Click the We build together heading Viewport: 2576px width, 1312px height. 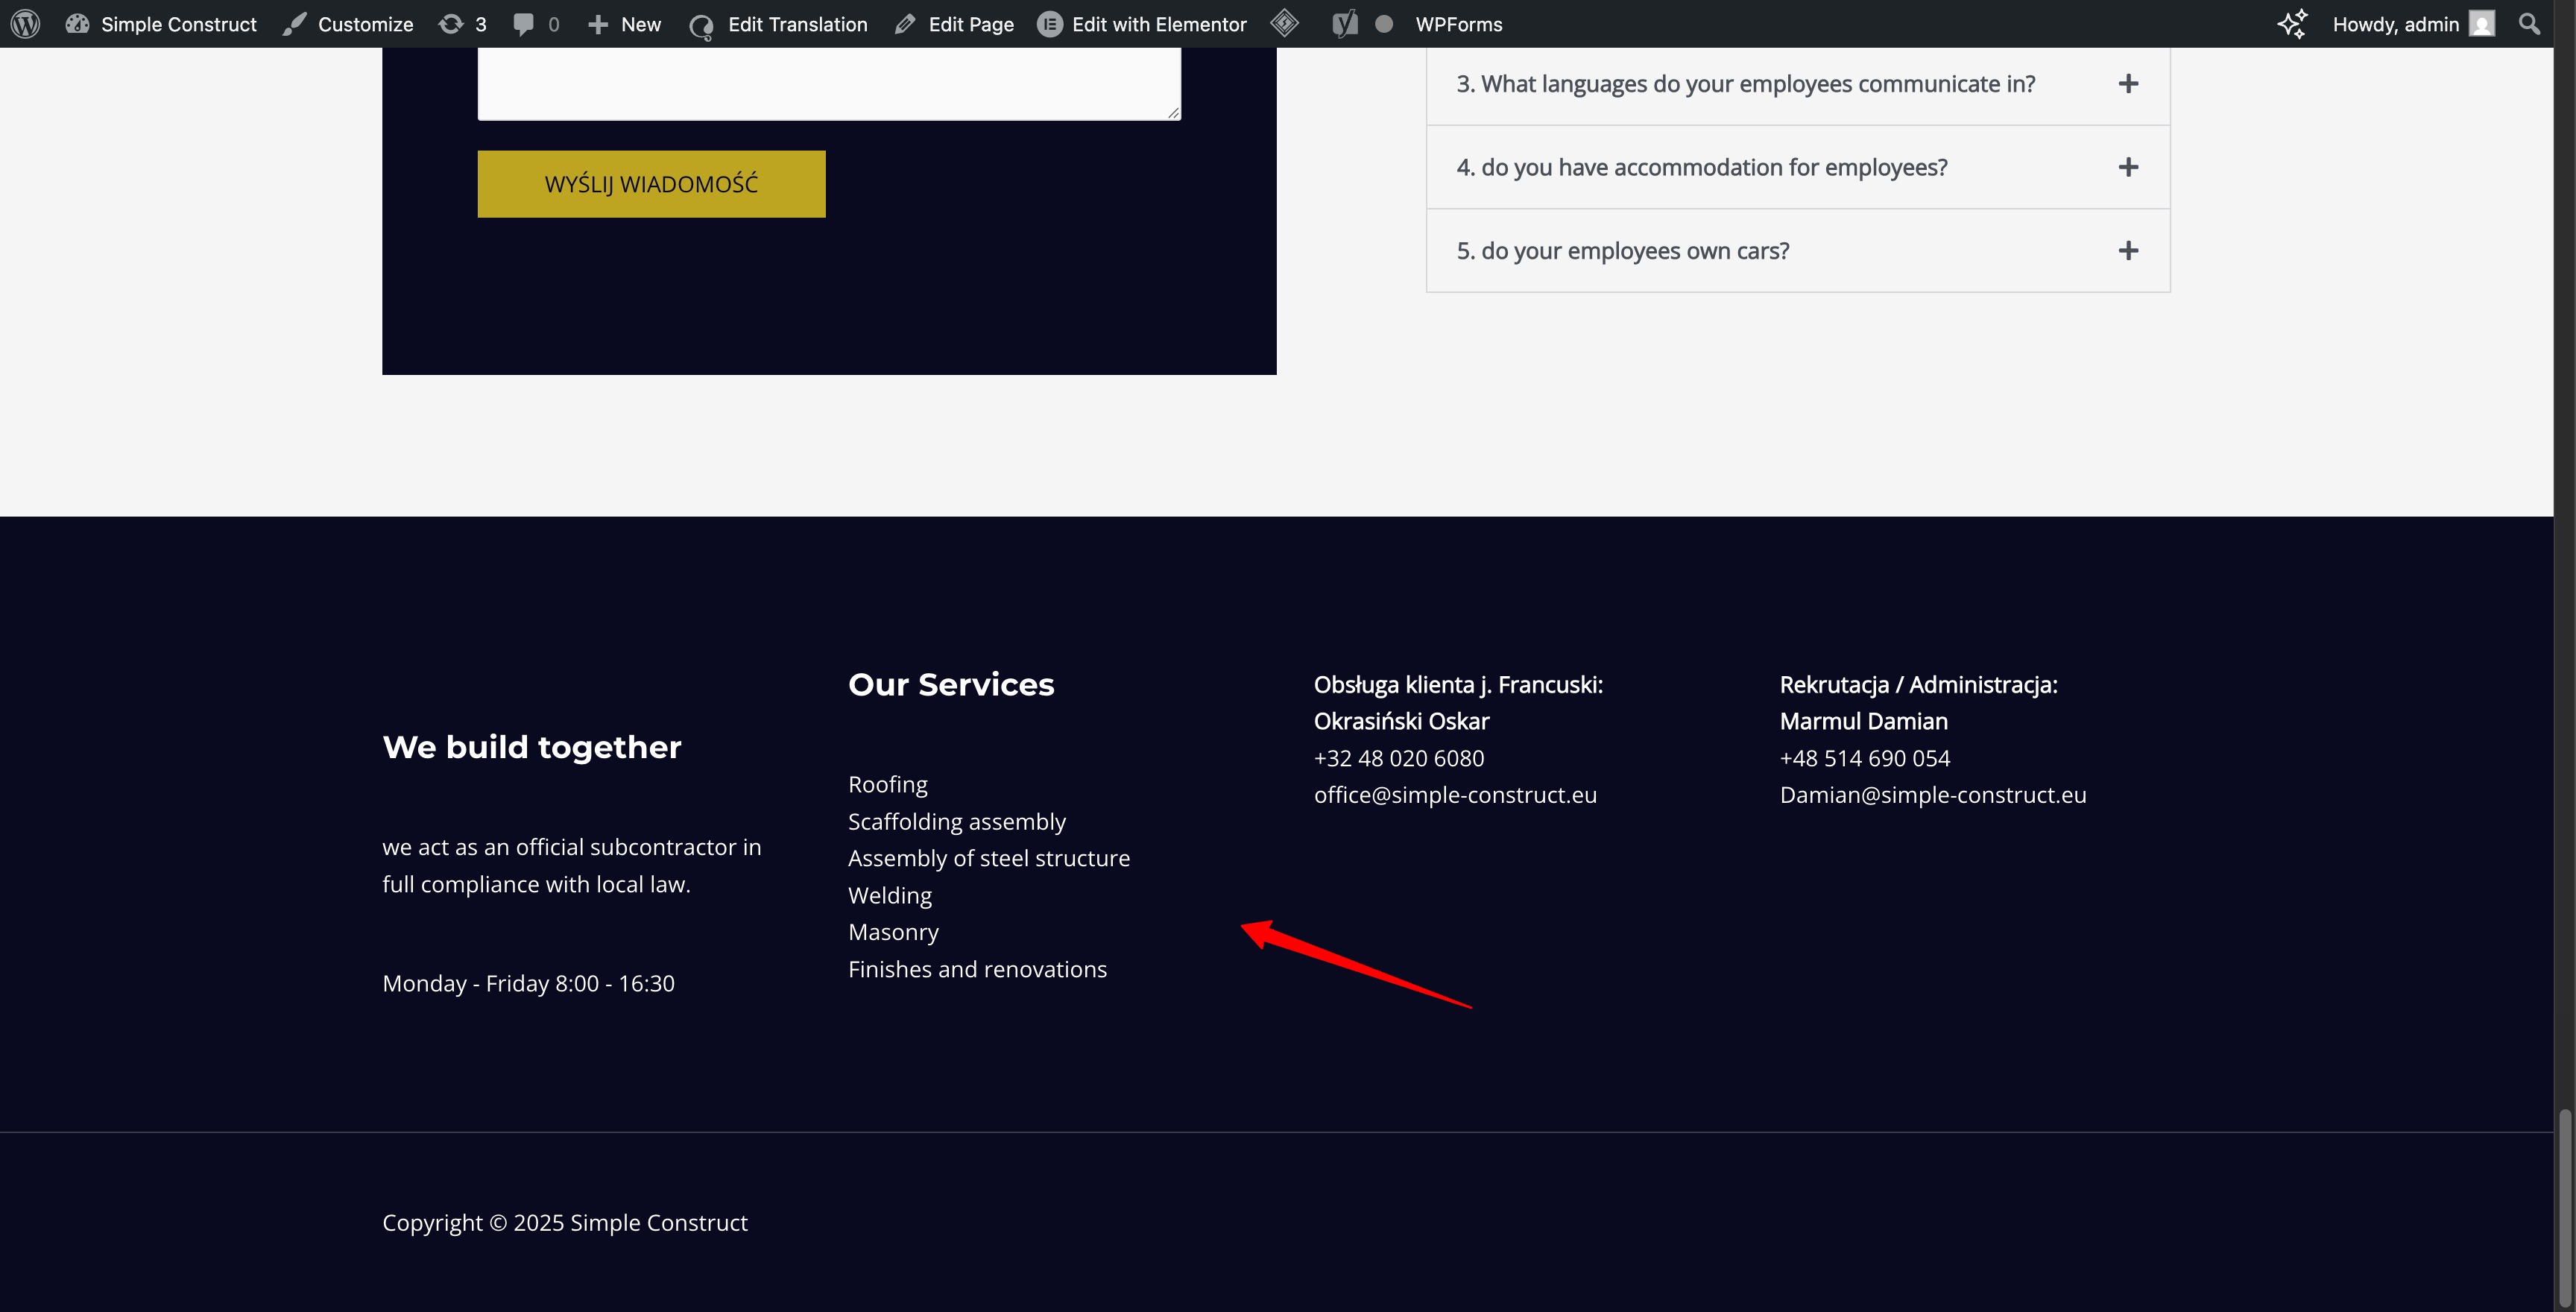click(532, 747)
